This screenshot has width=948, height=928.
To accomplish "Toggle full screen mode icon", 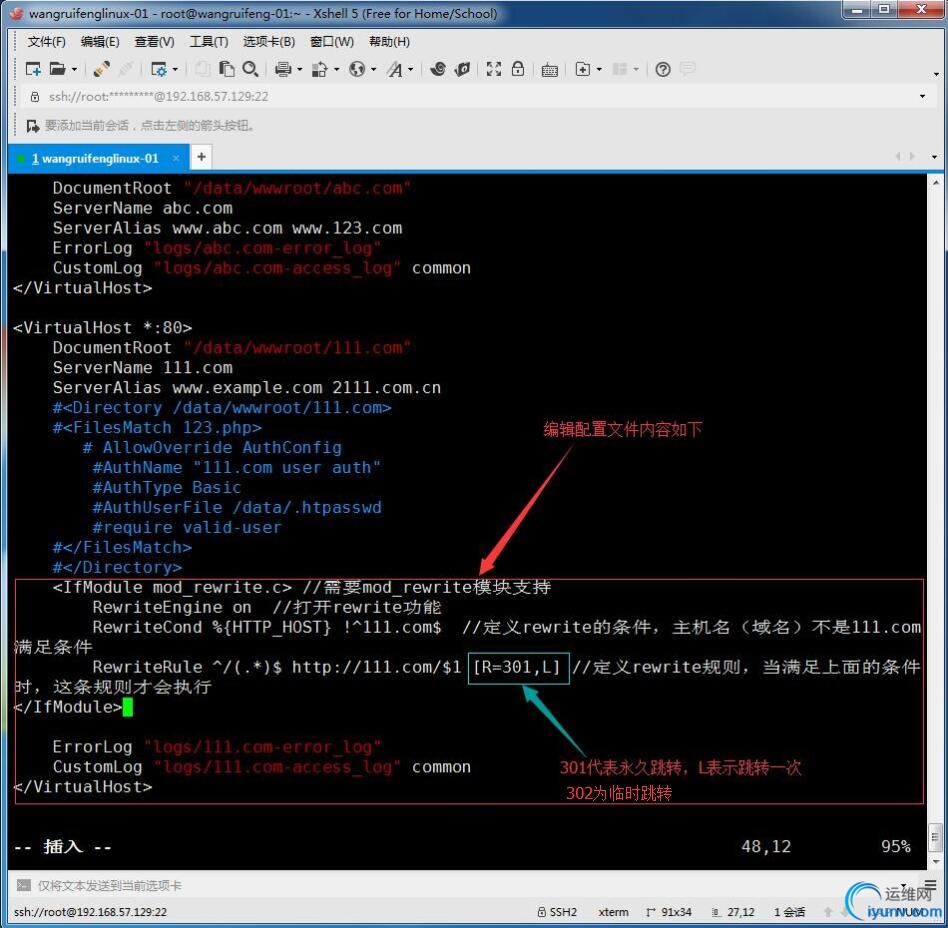I will pyautogui.click(x=493, y=69).
